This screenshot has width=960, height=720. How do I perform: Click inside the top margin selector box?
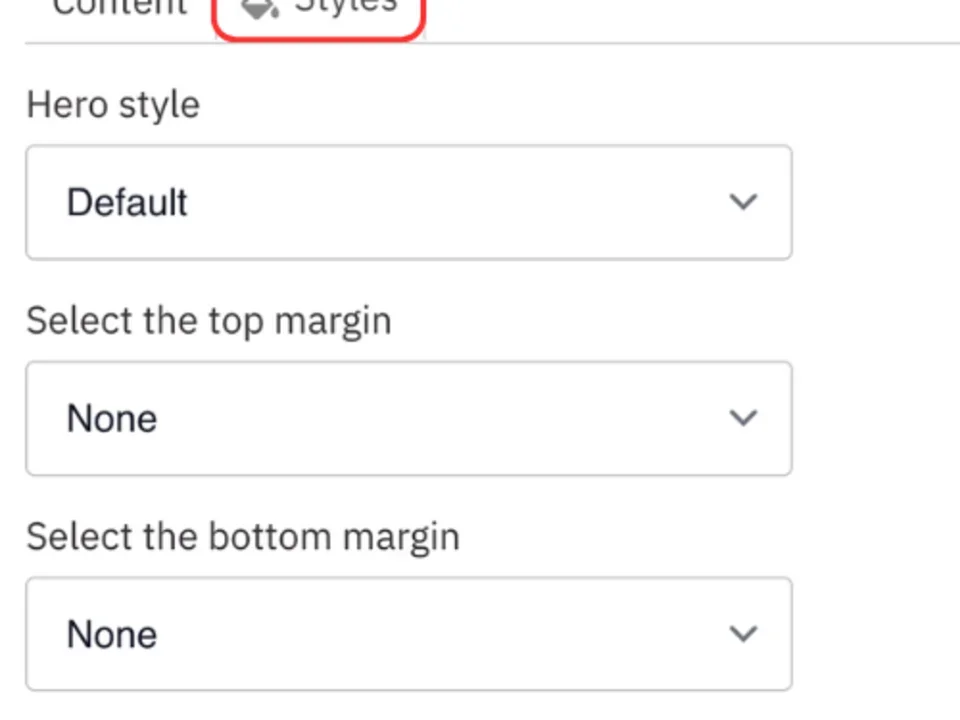pyautogui.click(x=408, y=418)
